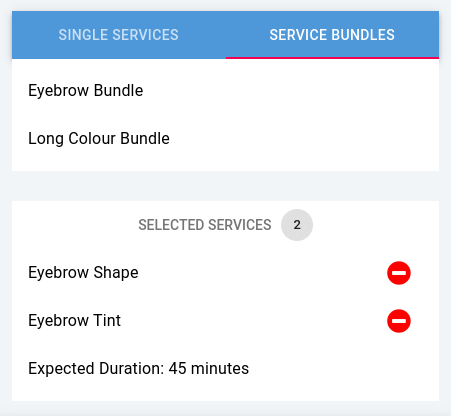The height and width of the screenshot is (416, 451).
Task: Click empty space right of Long Colour Bundle
Action: [303, 138]
